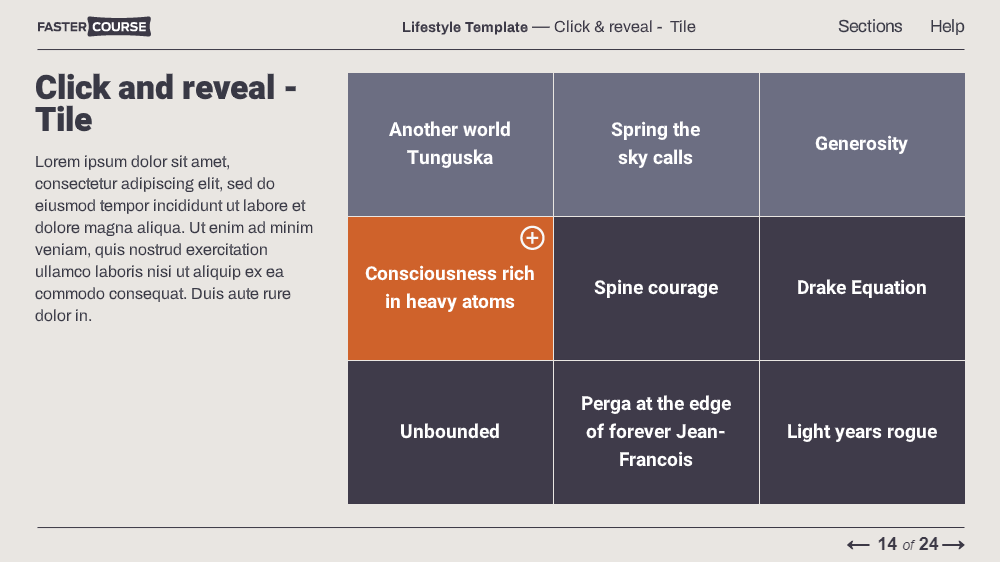The image size is (1000, 562).
Task: Click the page number 14 indicator
Action: pos(887,544)
